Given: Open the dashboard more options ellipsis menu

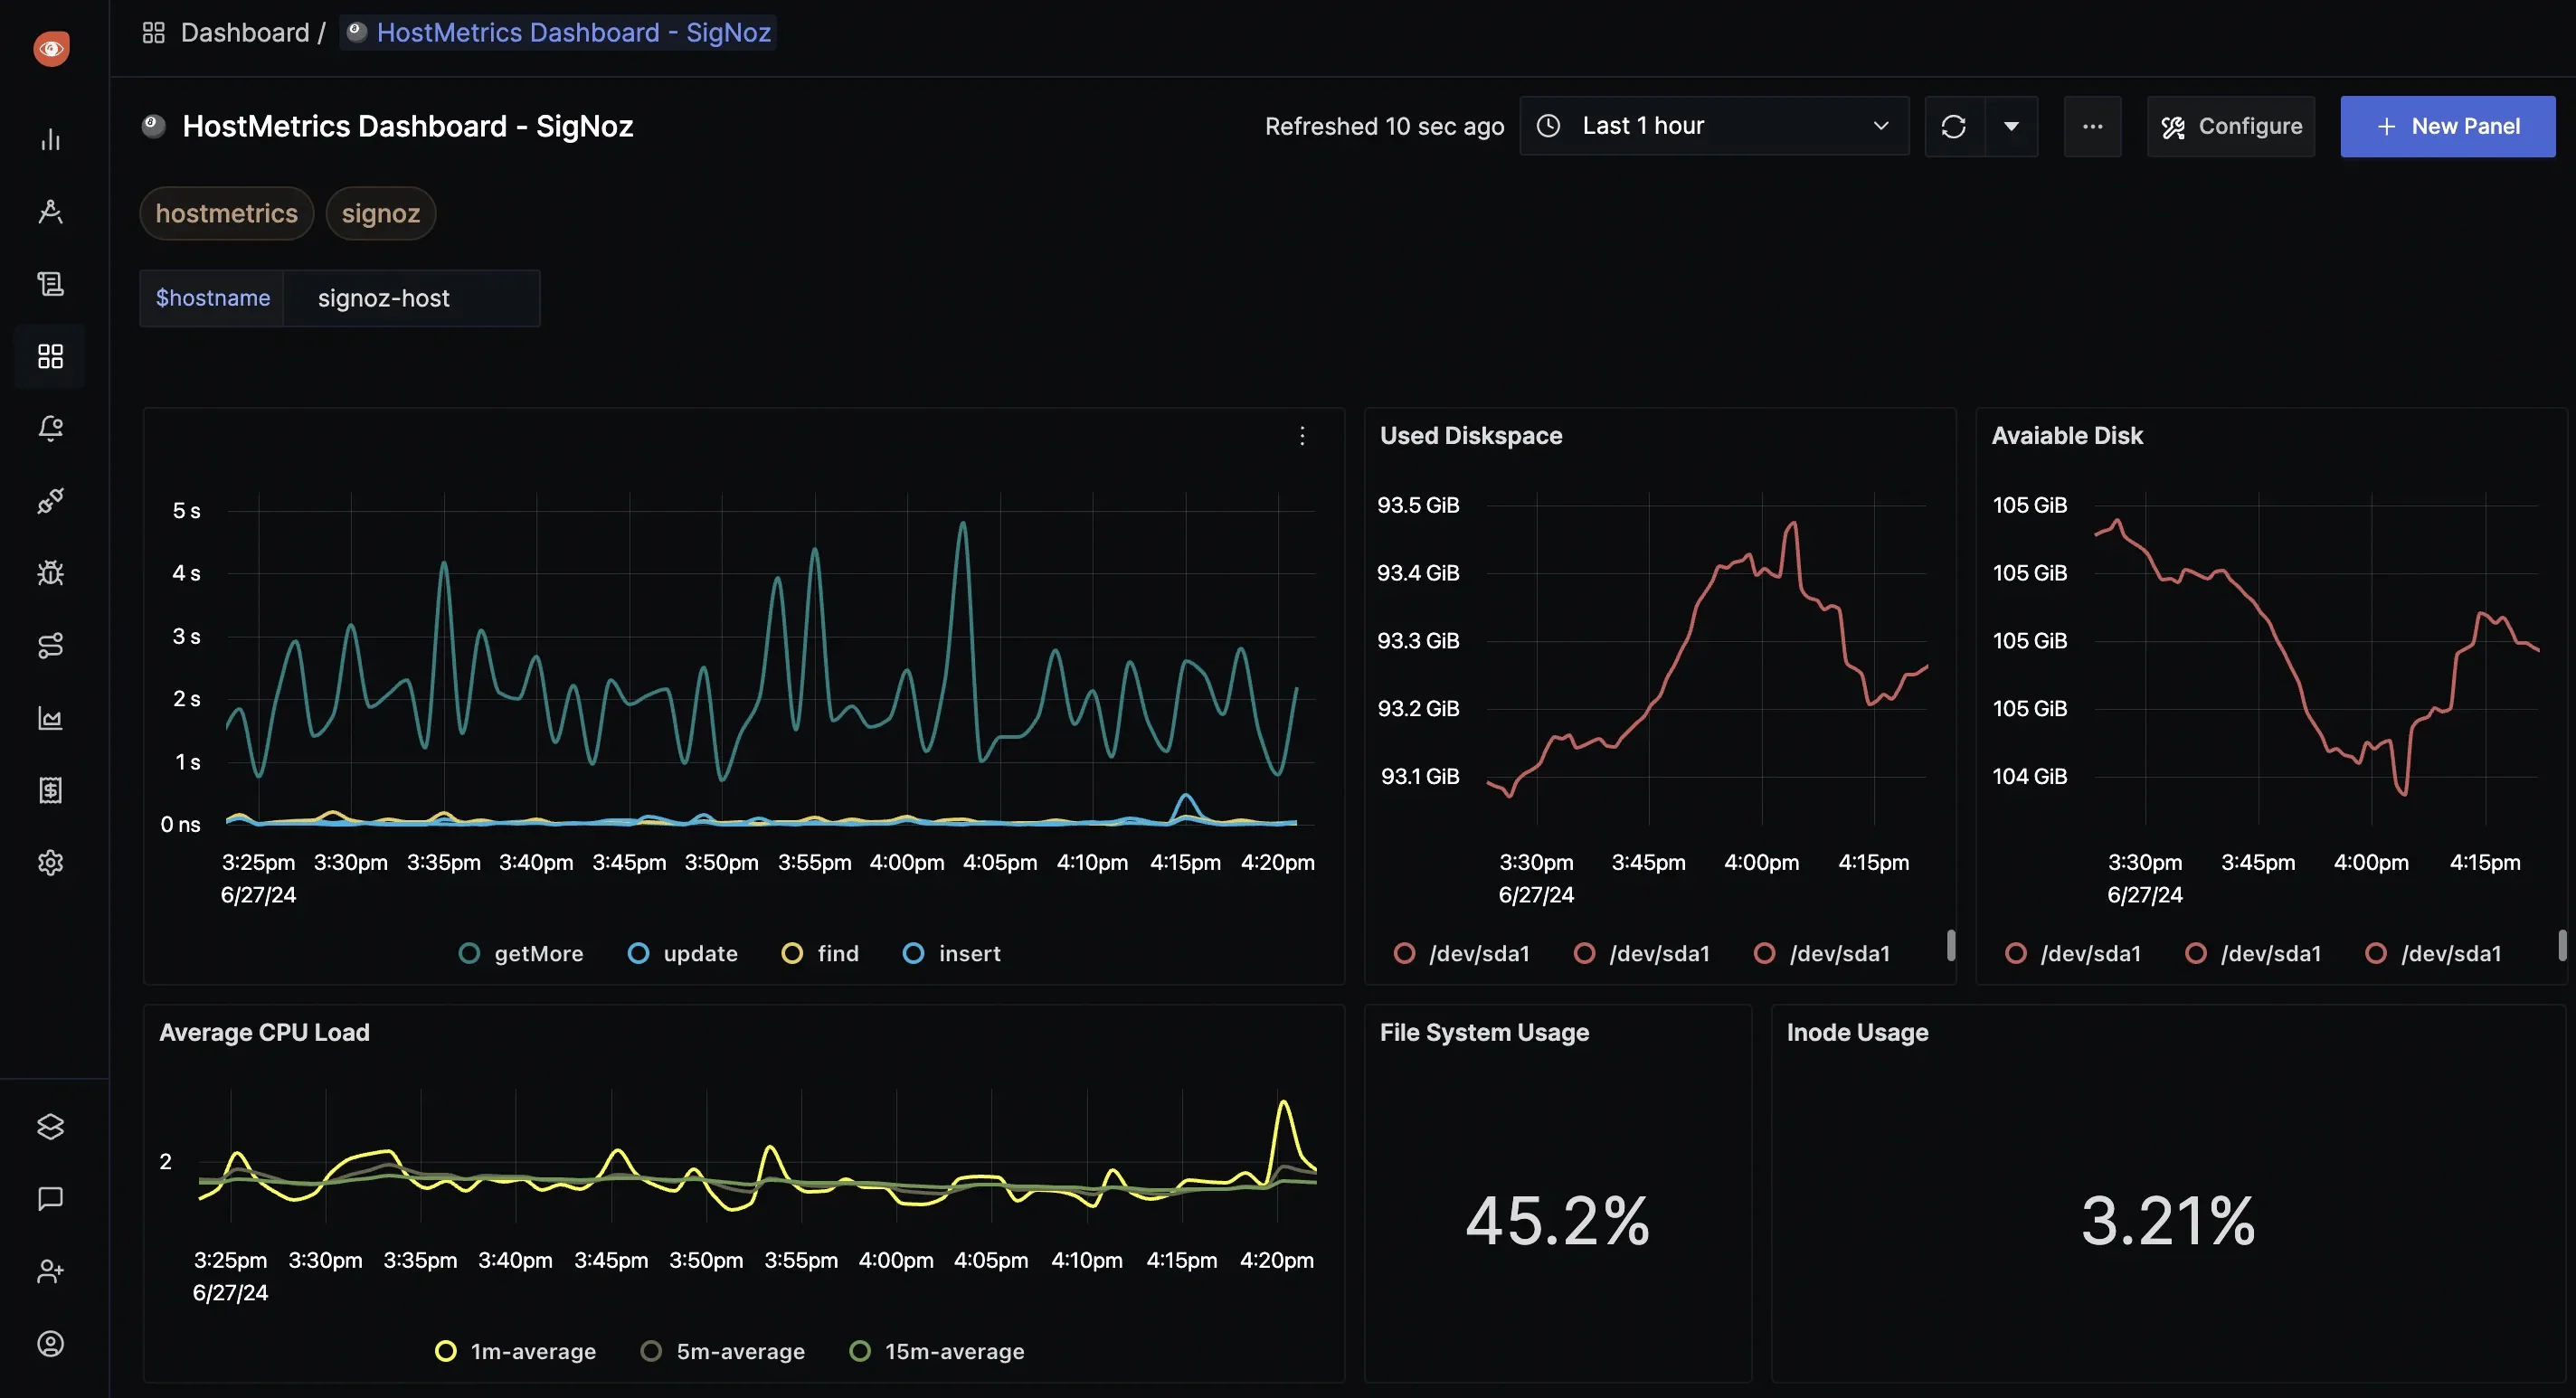Looking at the screenshot, I should coord(2092,126).
